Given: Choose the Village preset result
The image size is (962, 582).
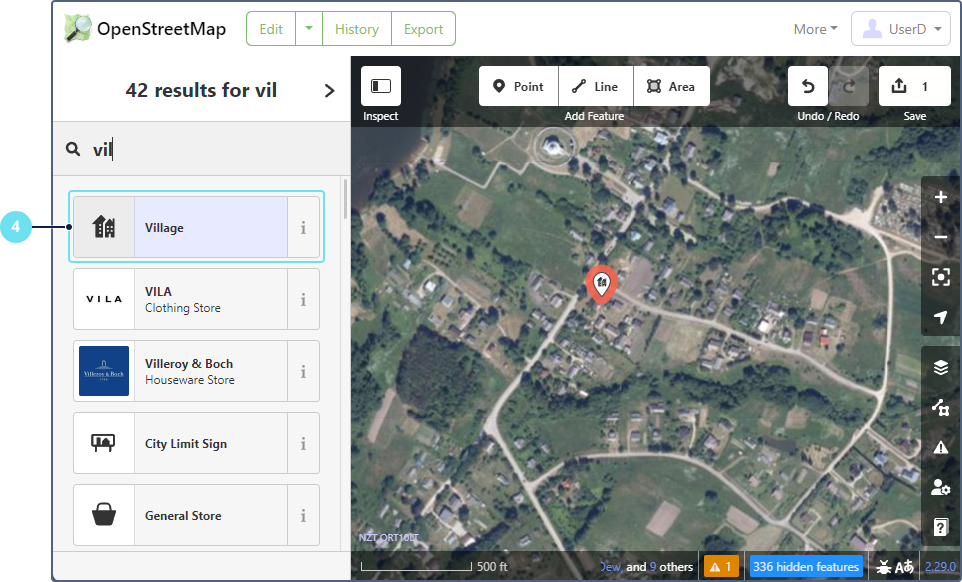Looking at the screenshot, I should (x=196, y=228).
